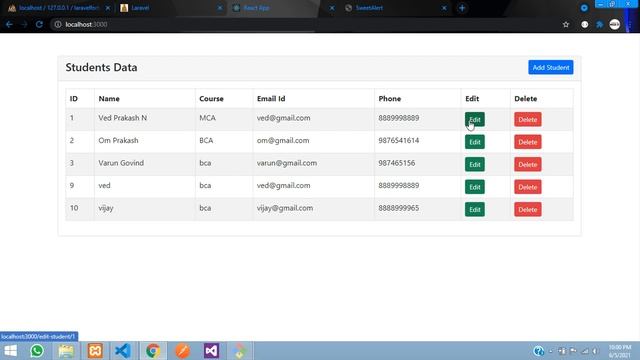The image size is (640, 360).
Task: Click the email om@gmail.com
Action: [x=283, y=140]
